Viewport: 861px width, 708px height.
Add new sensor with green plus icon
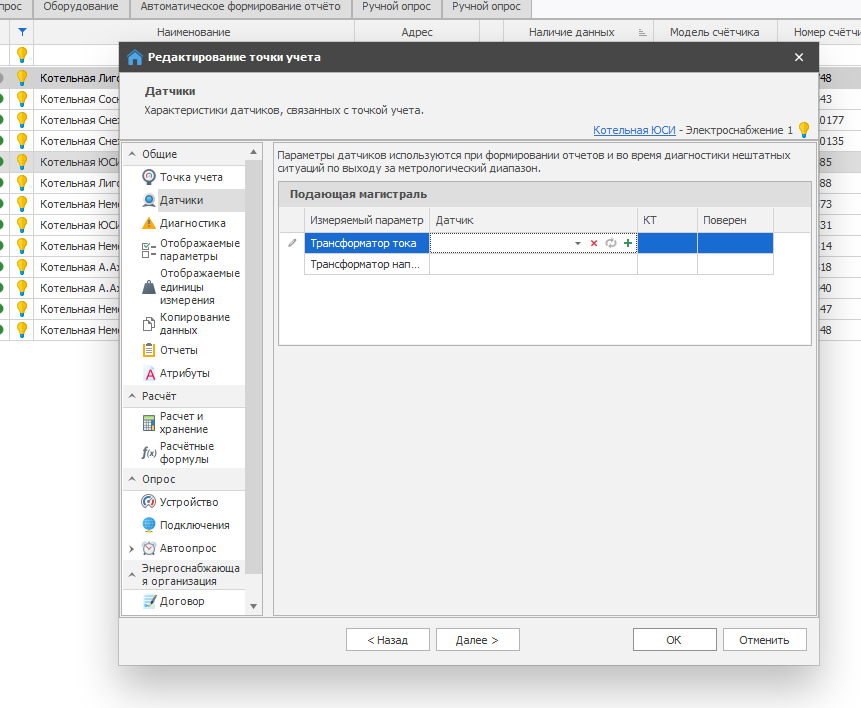click(628, 243)
